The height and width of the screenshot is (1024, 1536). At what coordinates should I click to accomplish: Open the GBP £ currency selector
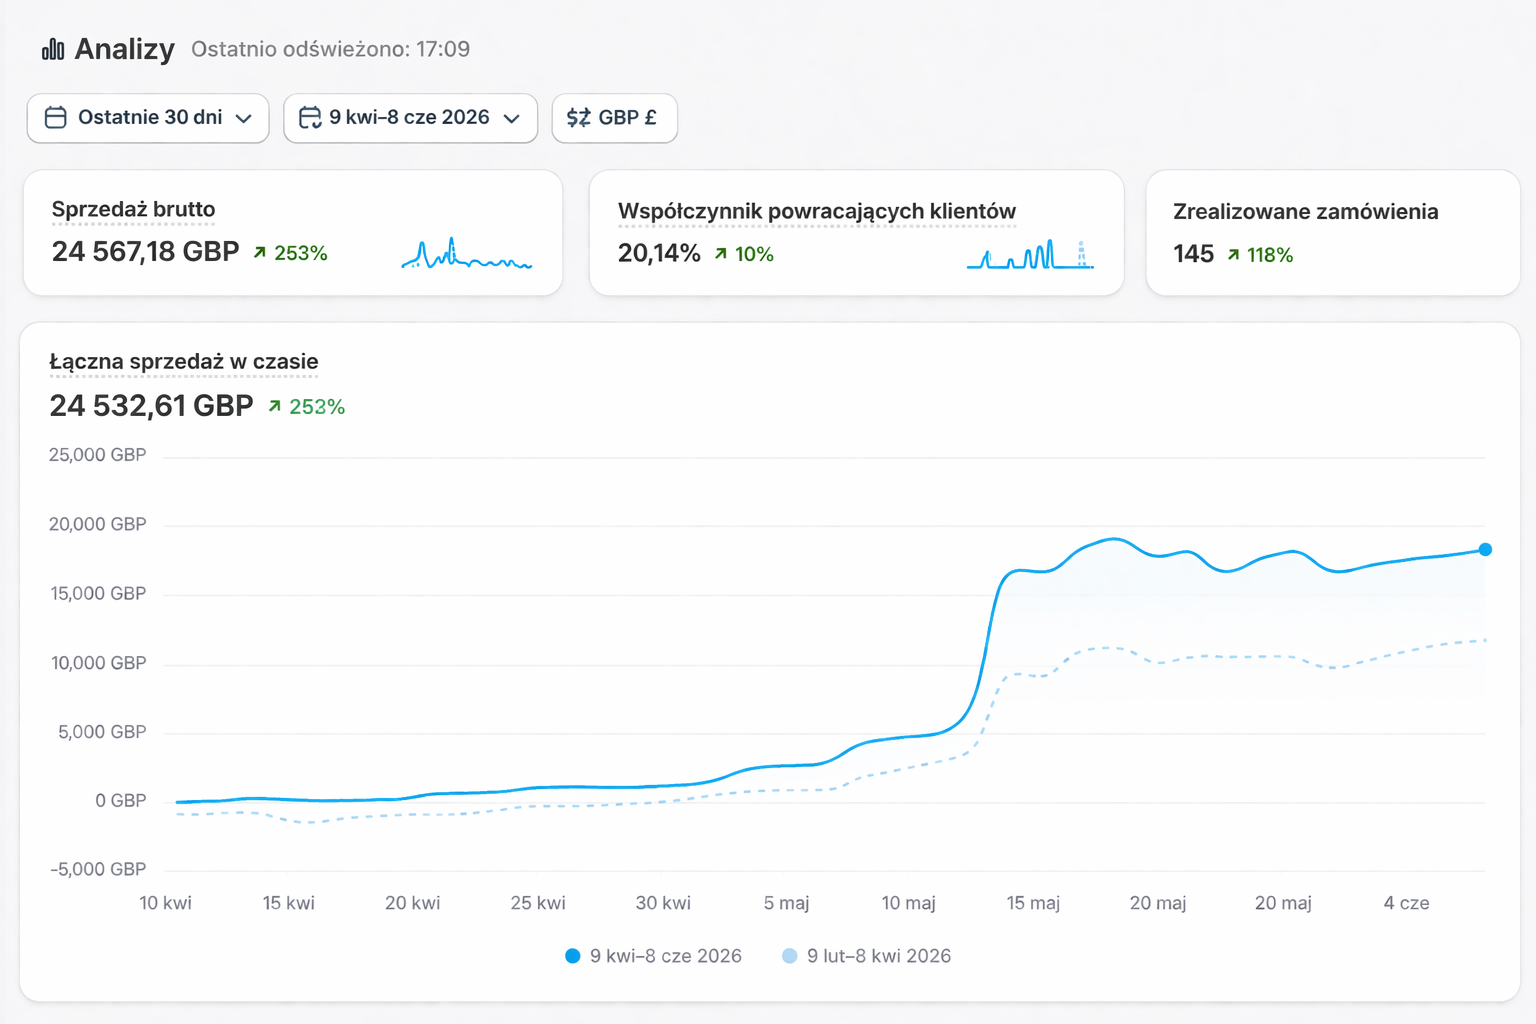[614, 118]
